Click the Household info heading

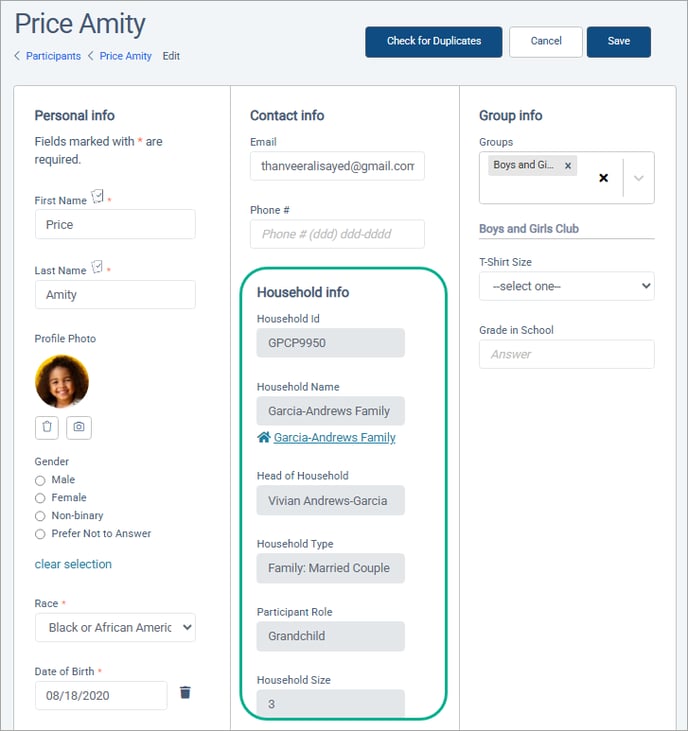[303, 292]
